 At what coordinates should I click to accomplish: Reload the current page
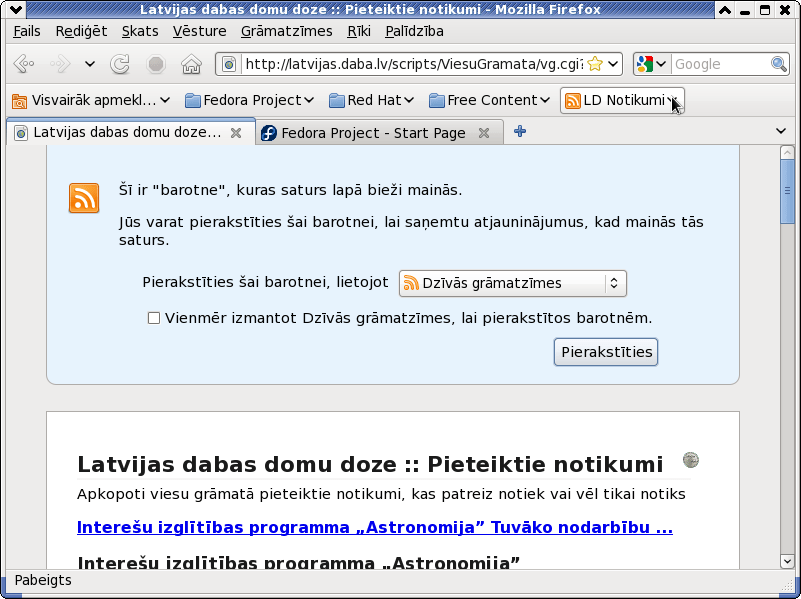coord(120,64)
